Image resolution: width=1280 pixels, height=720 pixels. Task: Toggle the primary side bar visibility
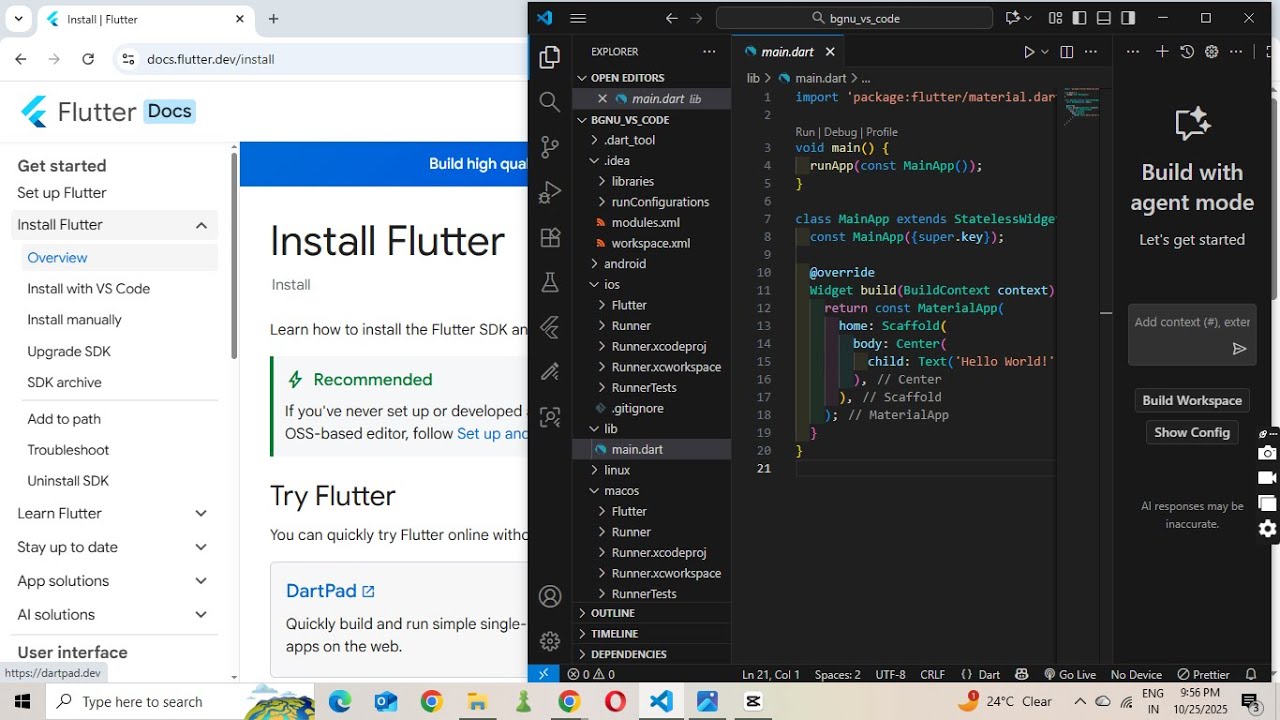pos(1080,18)
